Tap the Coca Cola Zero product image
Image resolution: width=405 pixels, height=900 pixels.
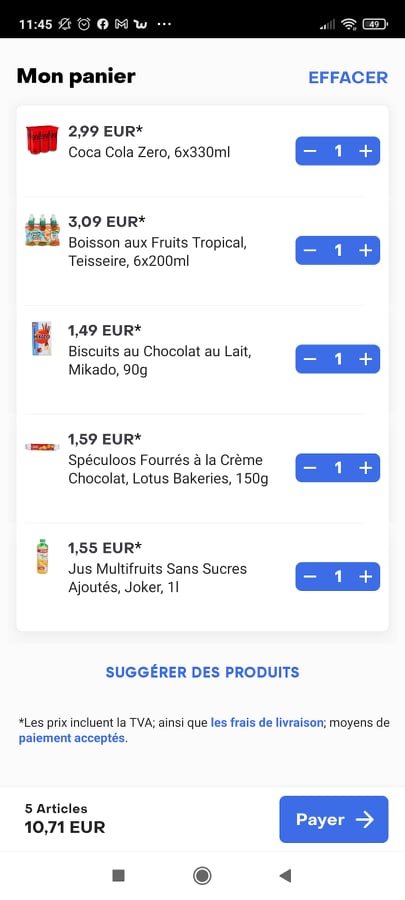(42, 139)
